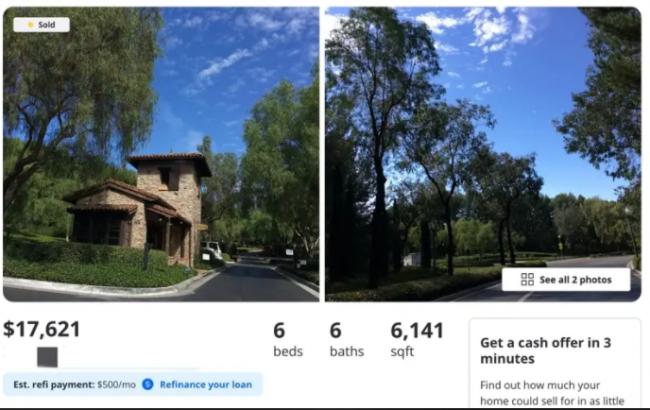Click the $17,621 price

[x=41, y=329]
